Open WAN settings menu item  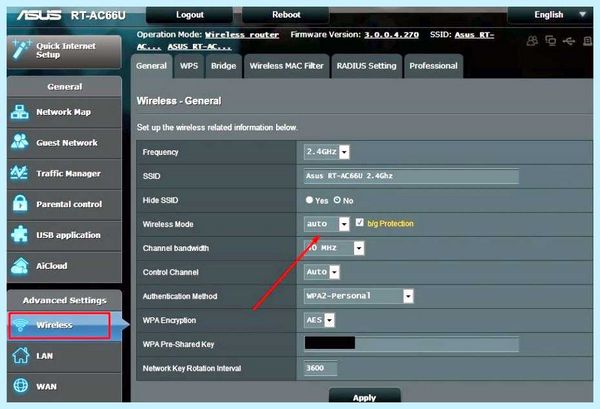pos(64,386)
